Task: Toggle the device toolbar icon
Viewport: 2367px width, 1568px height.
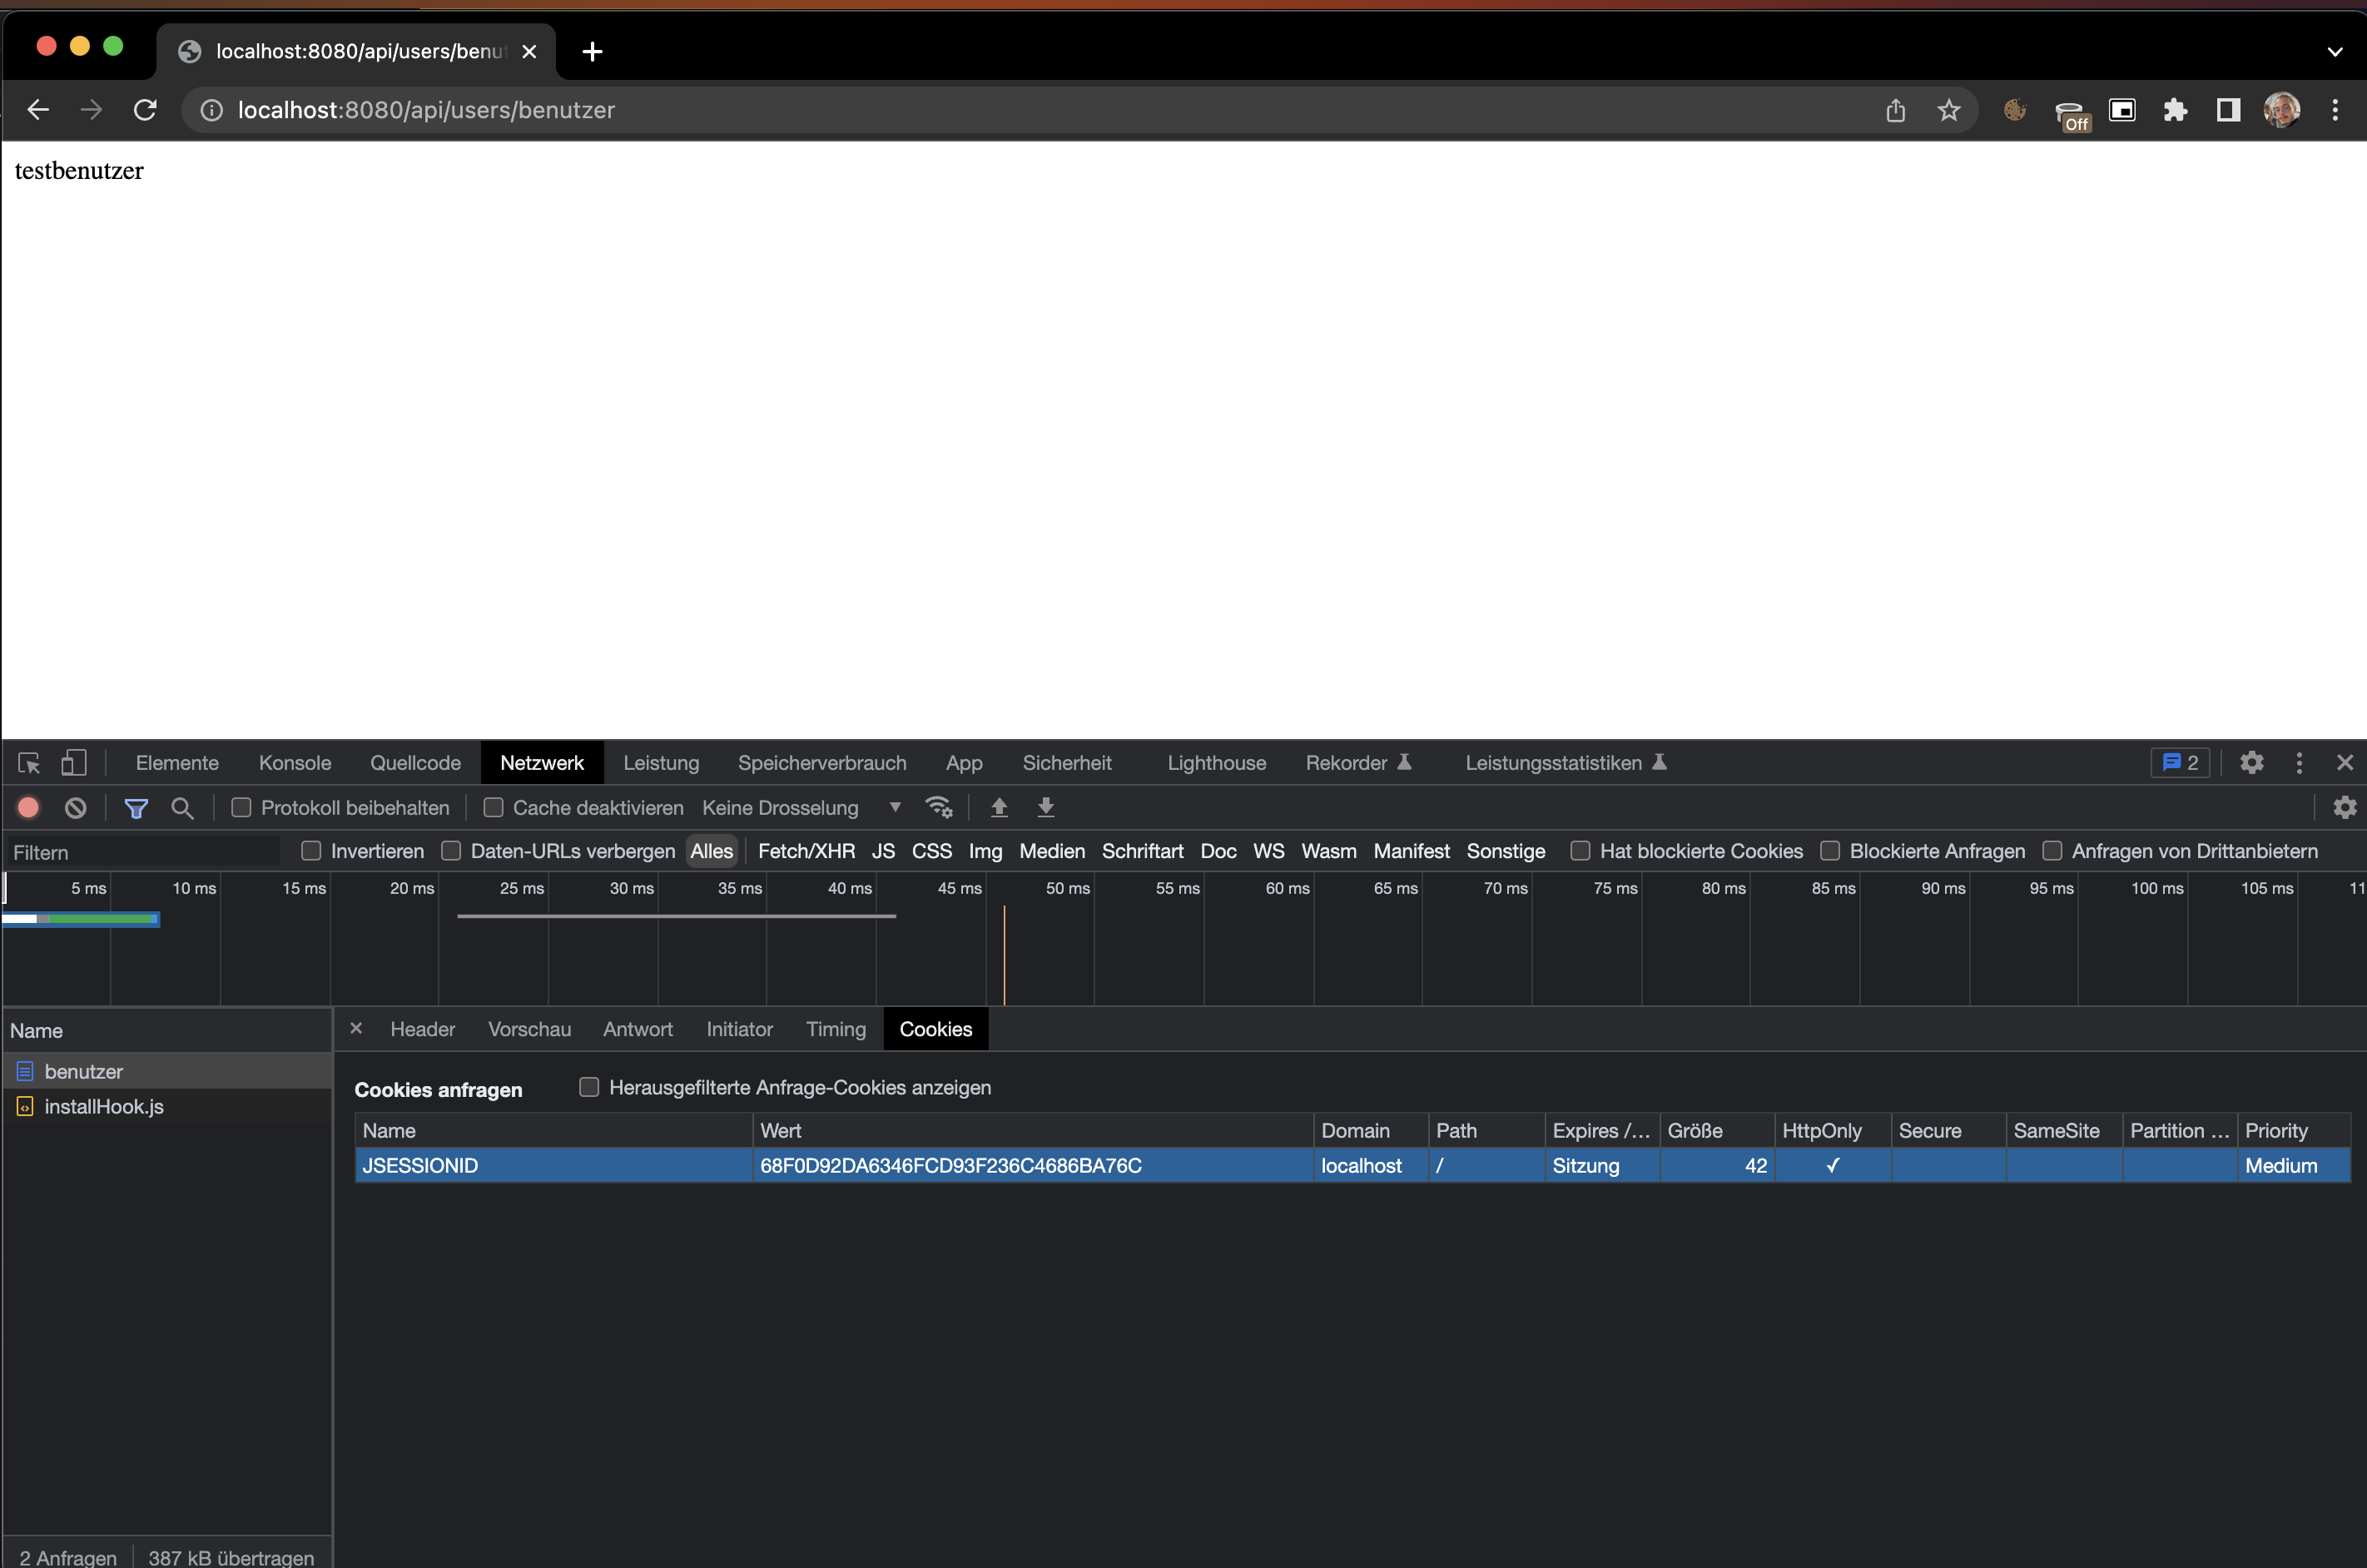Action: click(x=74, y=763)
